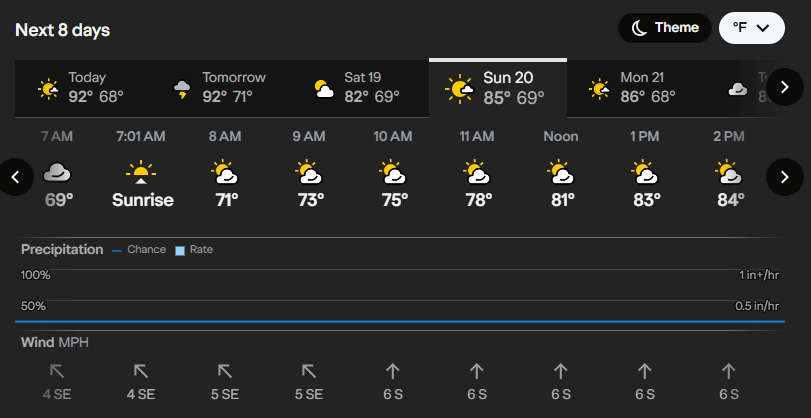Switch to Sat 19 forecast

359,88
